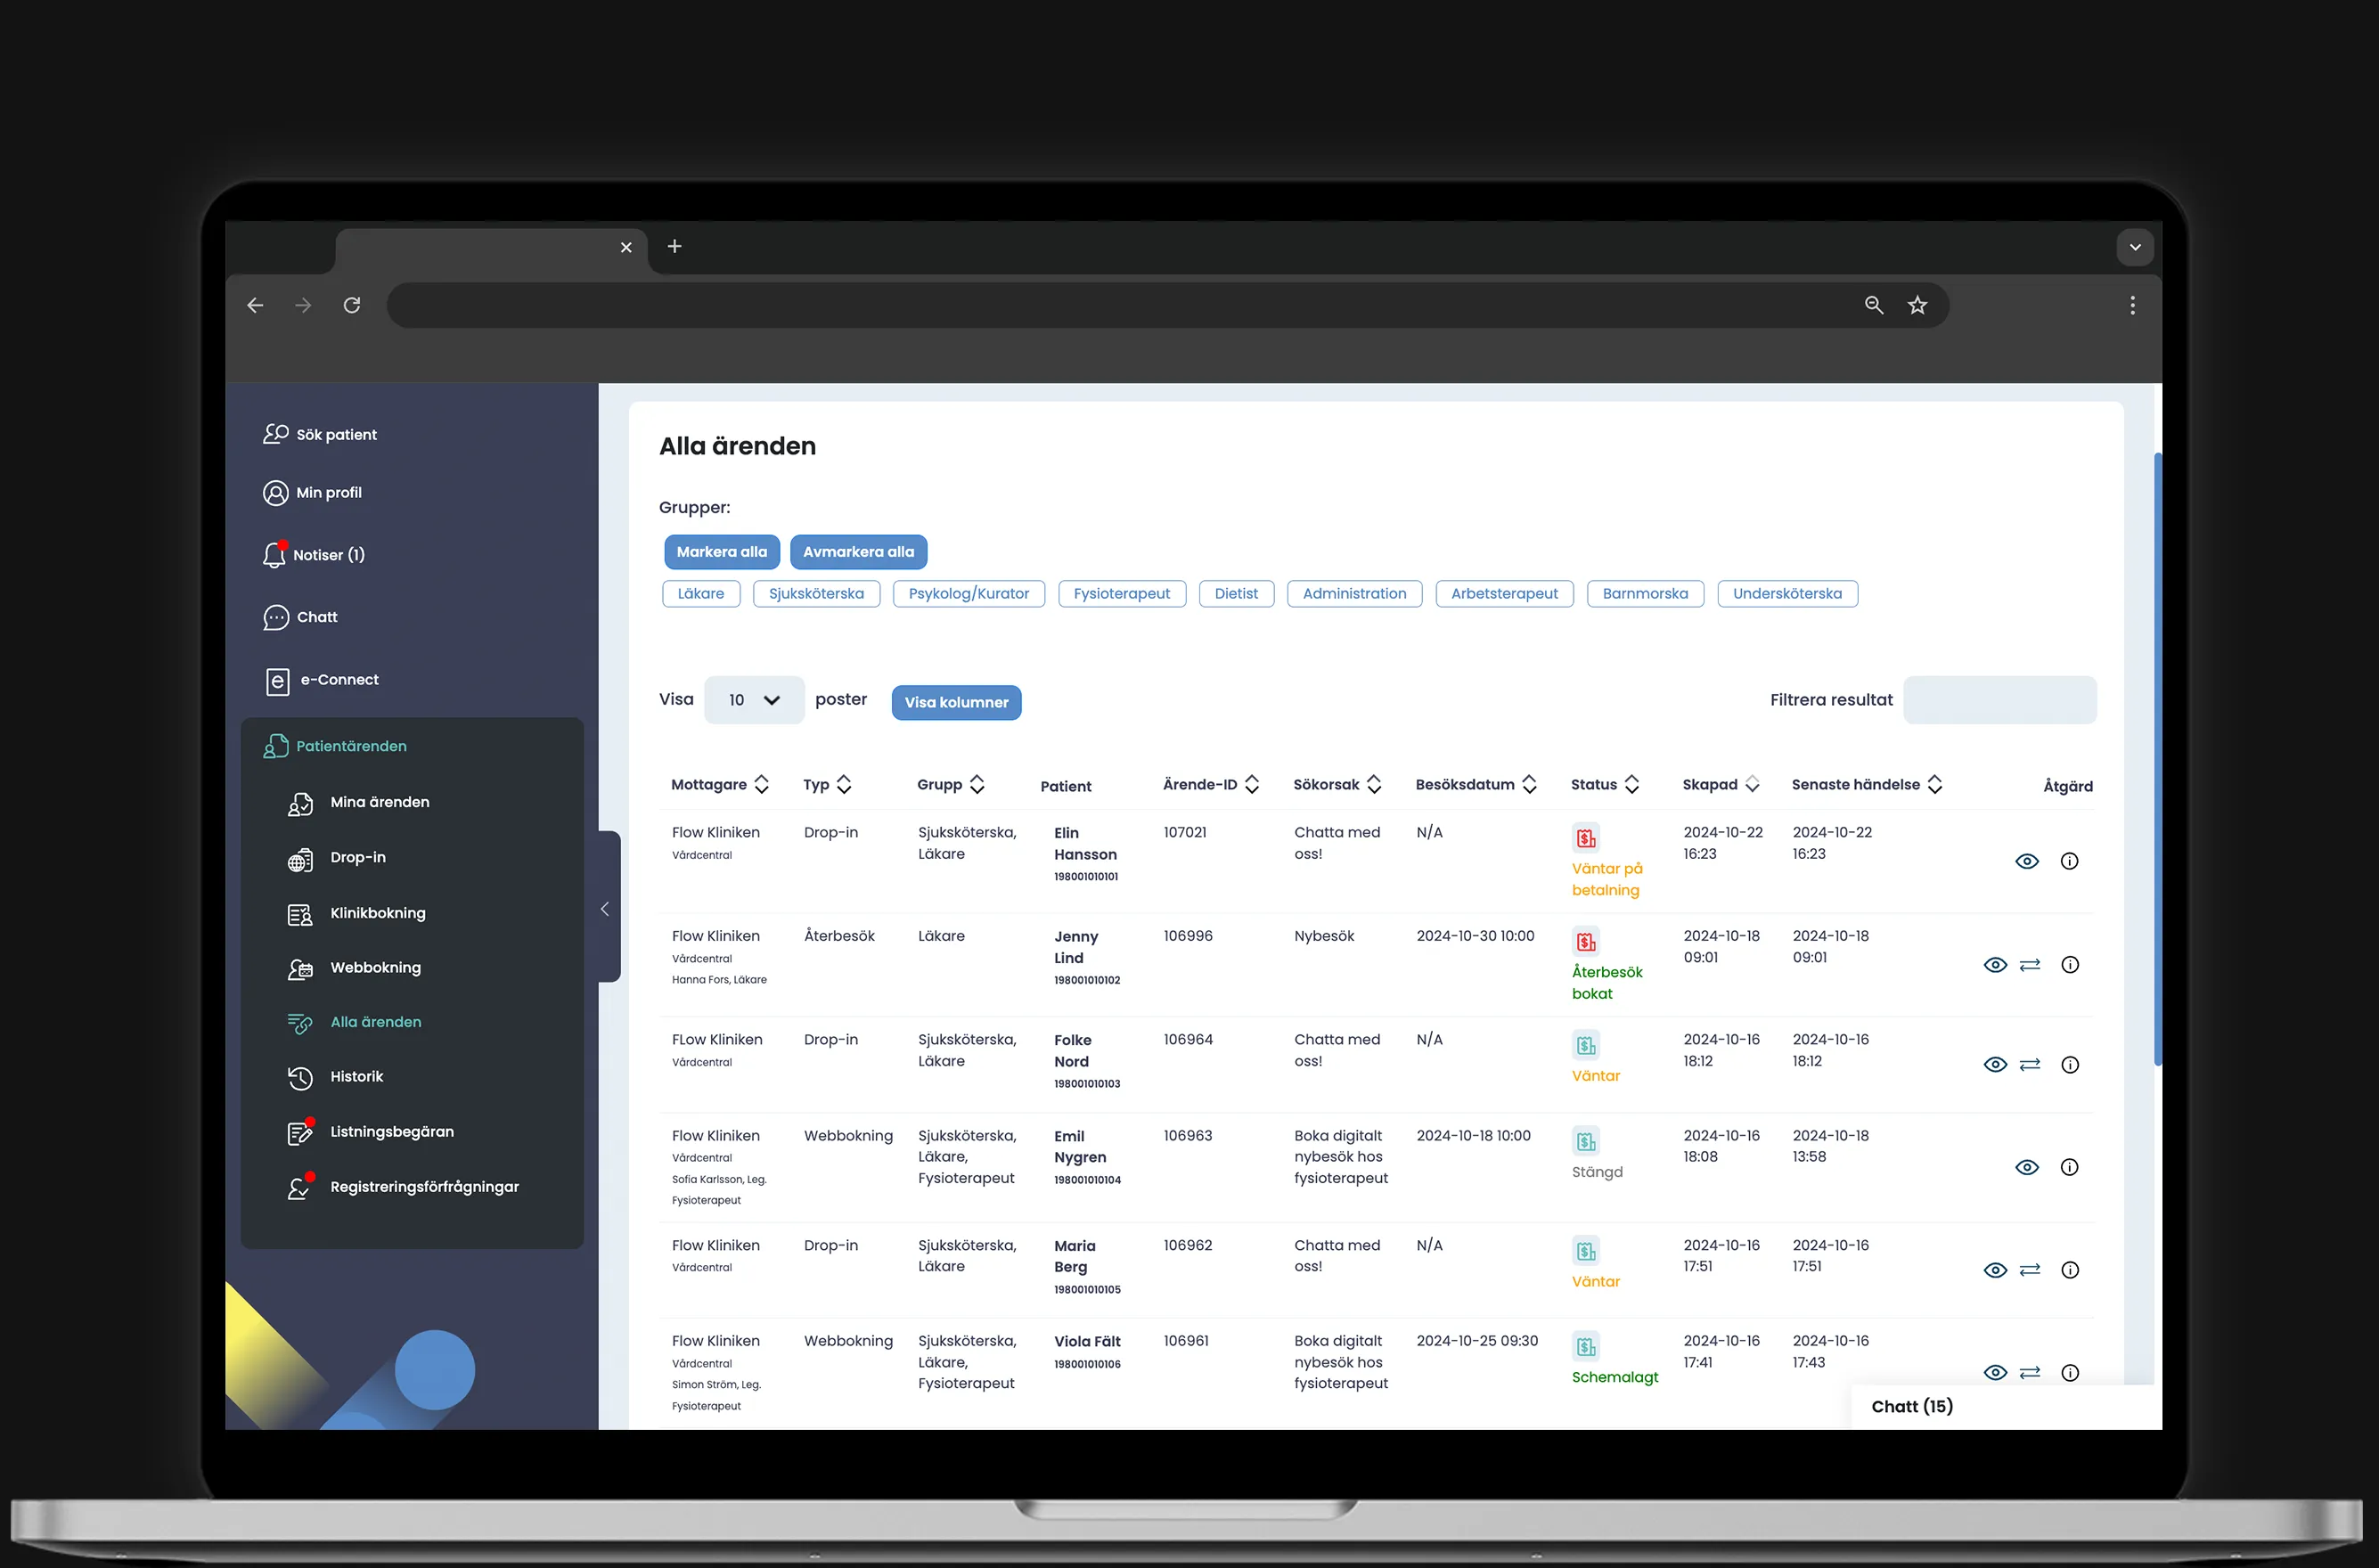
Task: Click the Avmarkera alla button
Action: pyautogui.click(x=857, y=551)
